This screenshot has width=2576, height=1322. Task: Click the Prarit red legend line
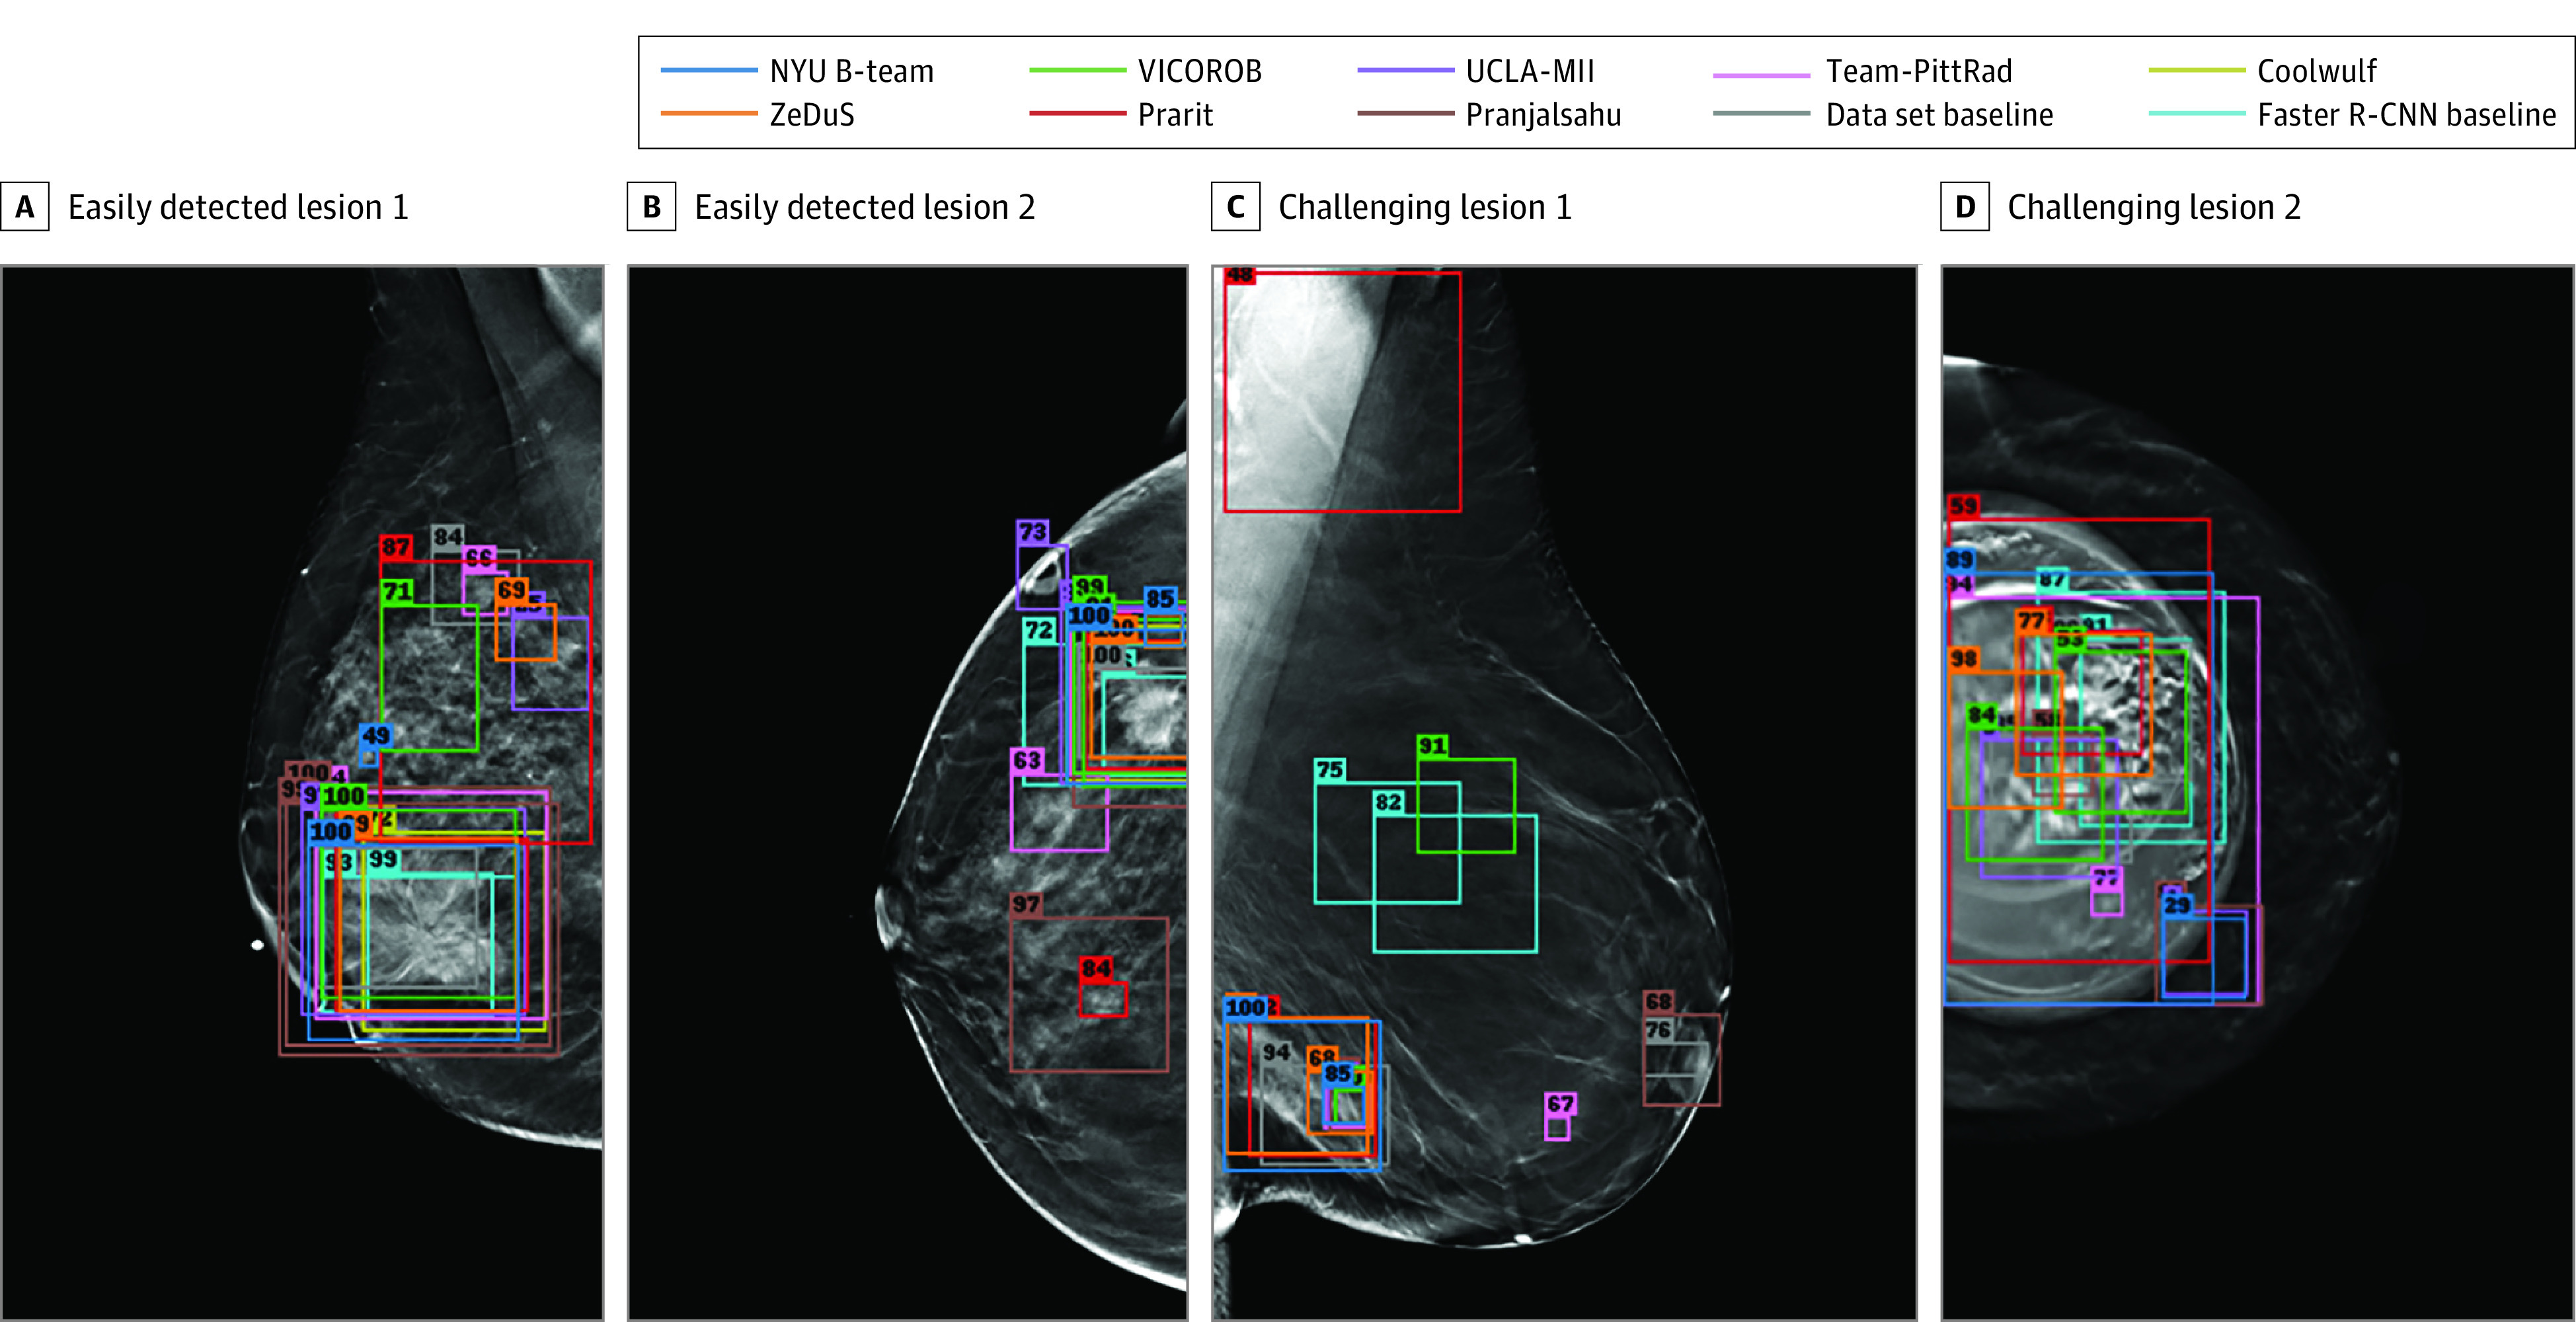coord(1078,114)
